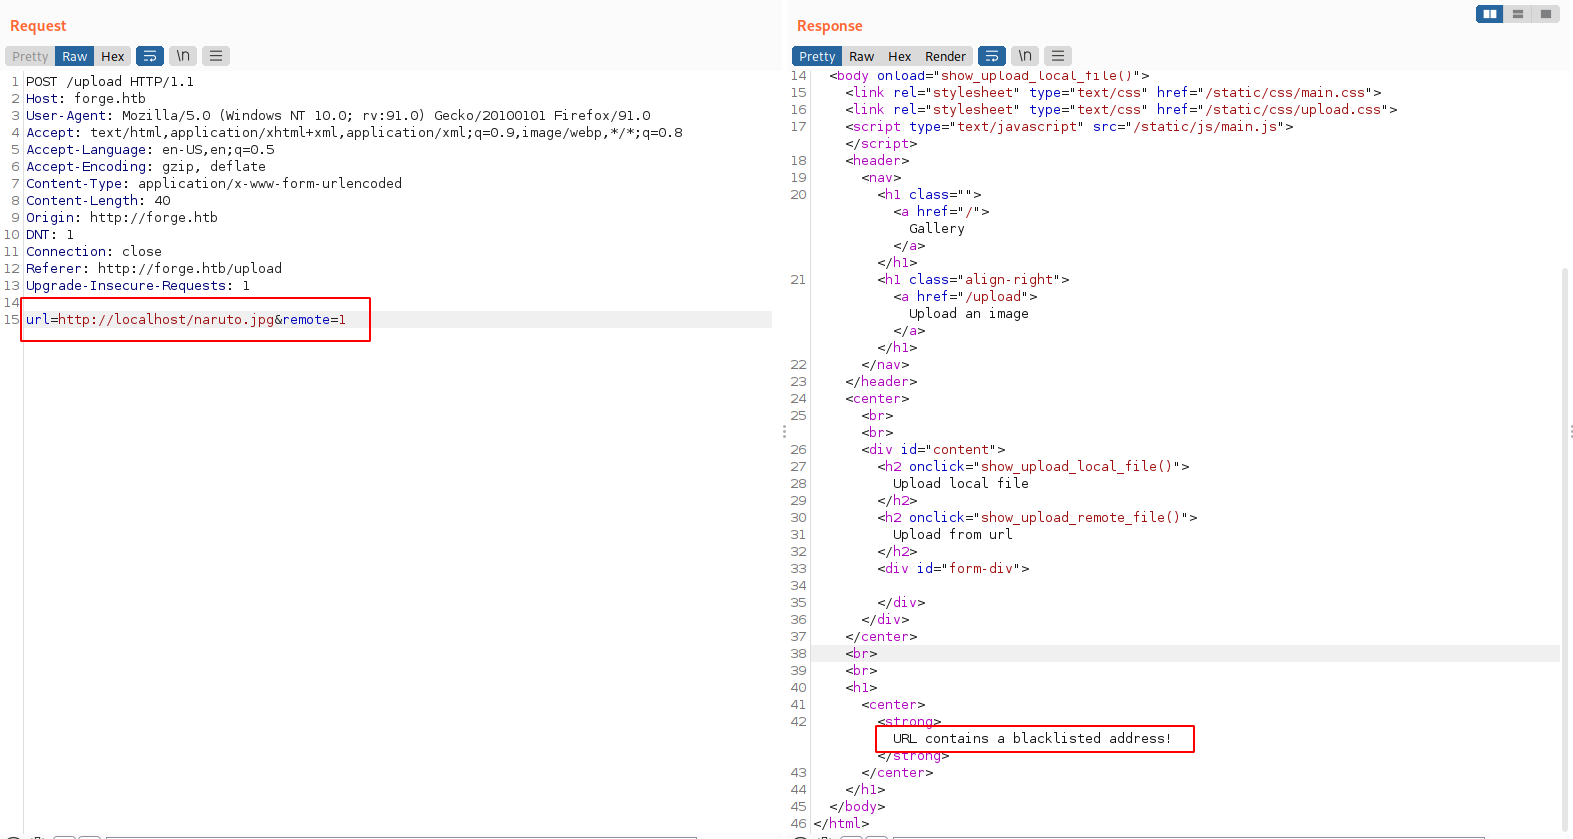Switch Response view to Raw tab

click(x=862, y=56)
